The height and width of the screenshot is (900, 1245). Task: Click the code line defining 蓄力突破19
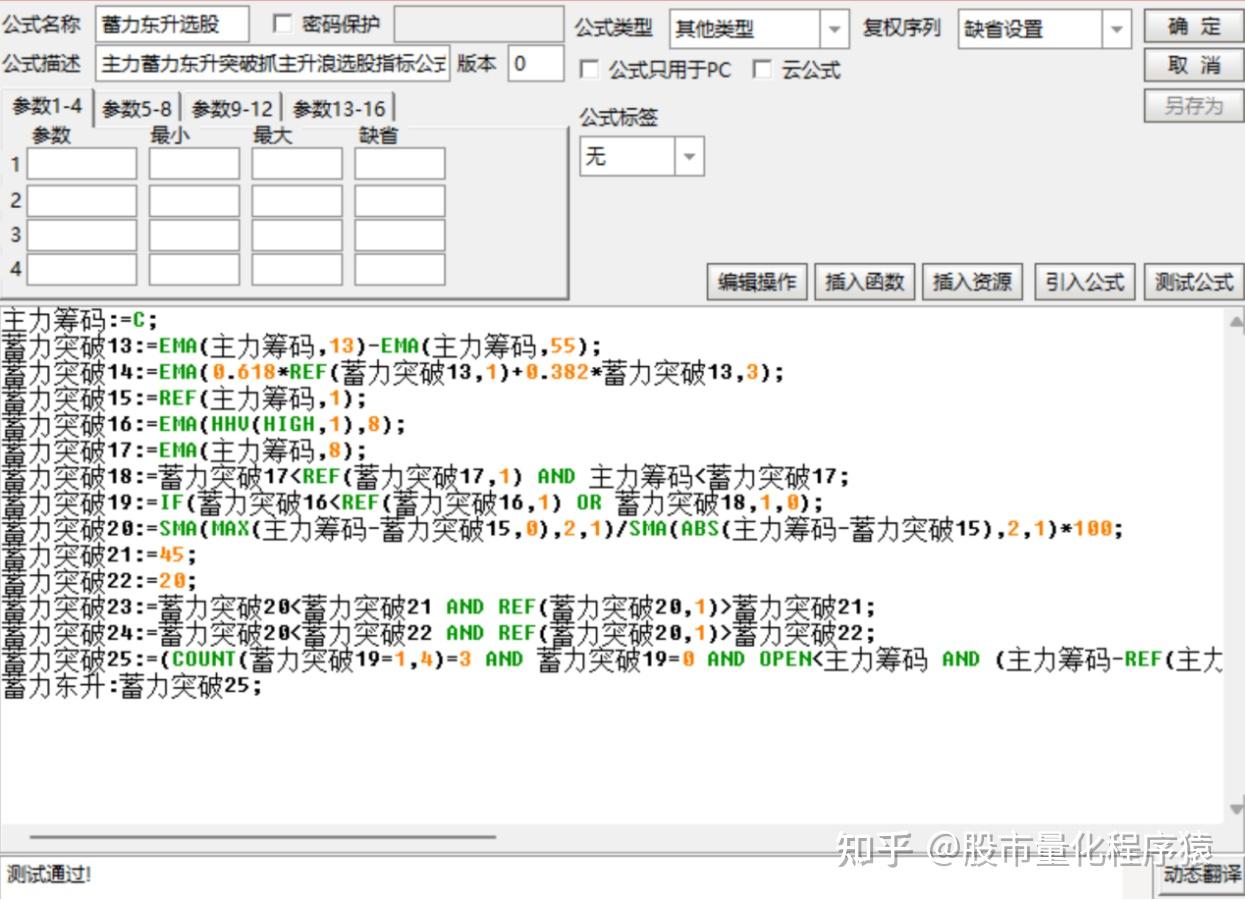pos(412,502)
